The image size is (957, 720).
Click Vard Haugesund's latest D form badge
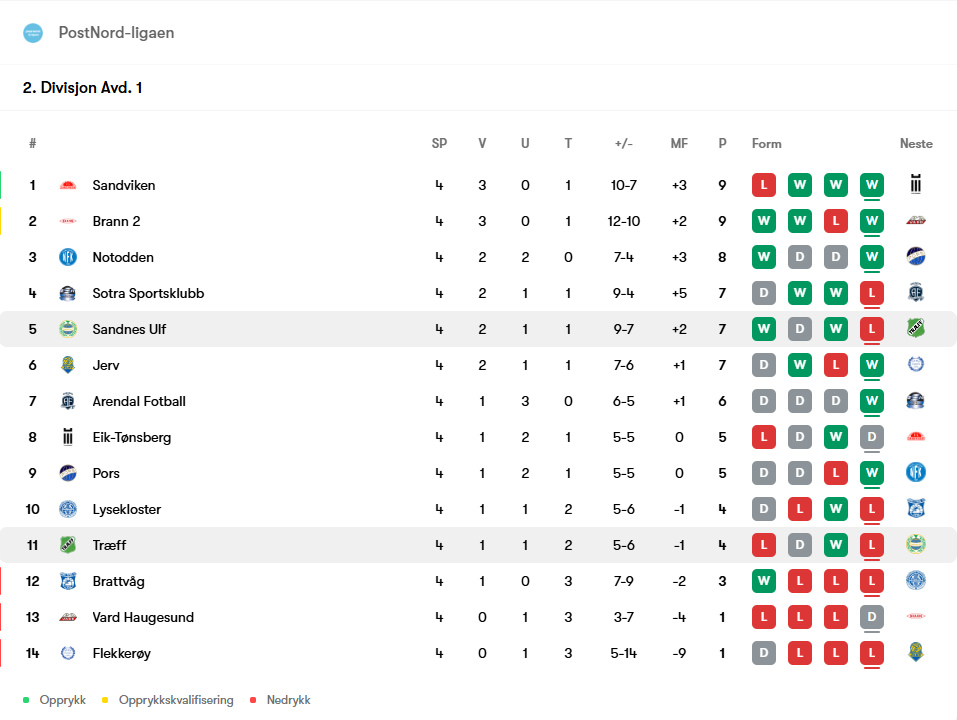(x=872, y=617)
